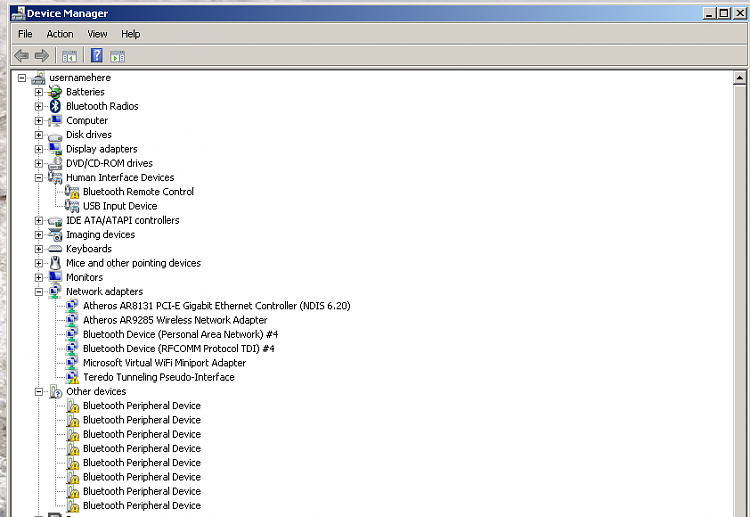The width and height of the screenshot is (750, 517).
Task: Click the Atheros AR8131 adapter icon
Action: tap(72, 306)
